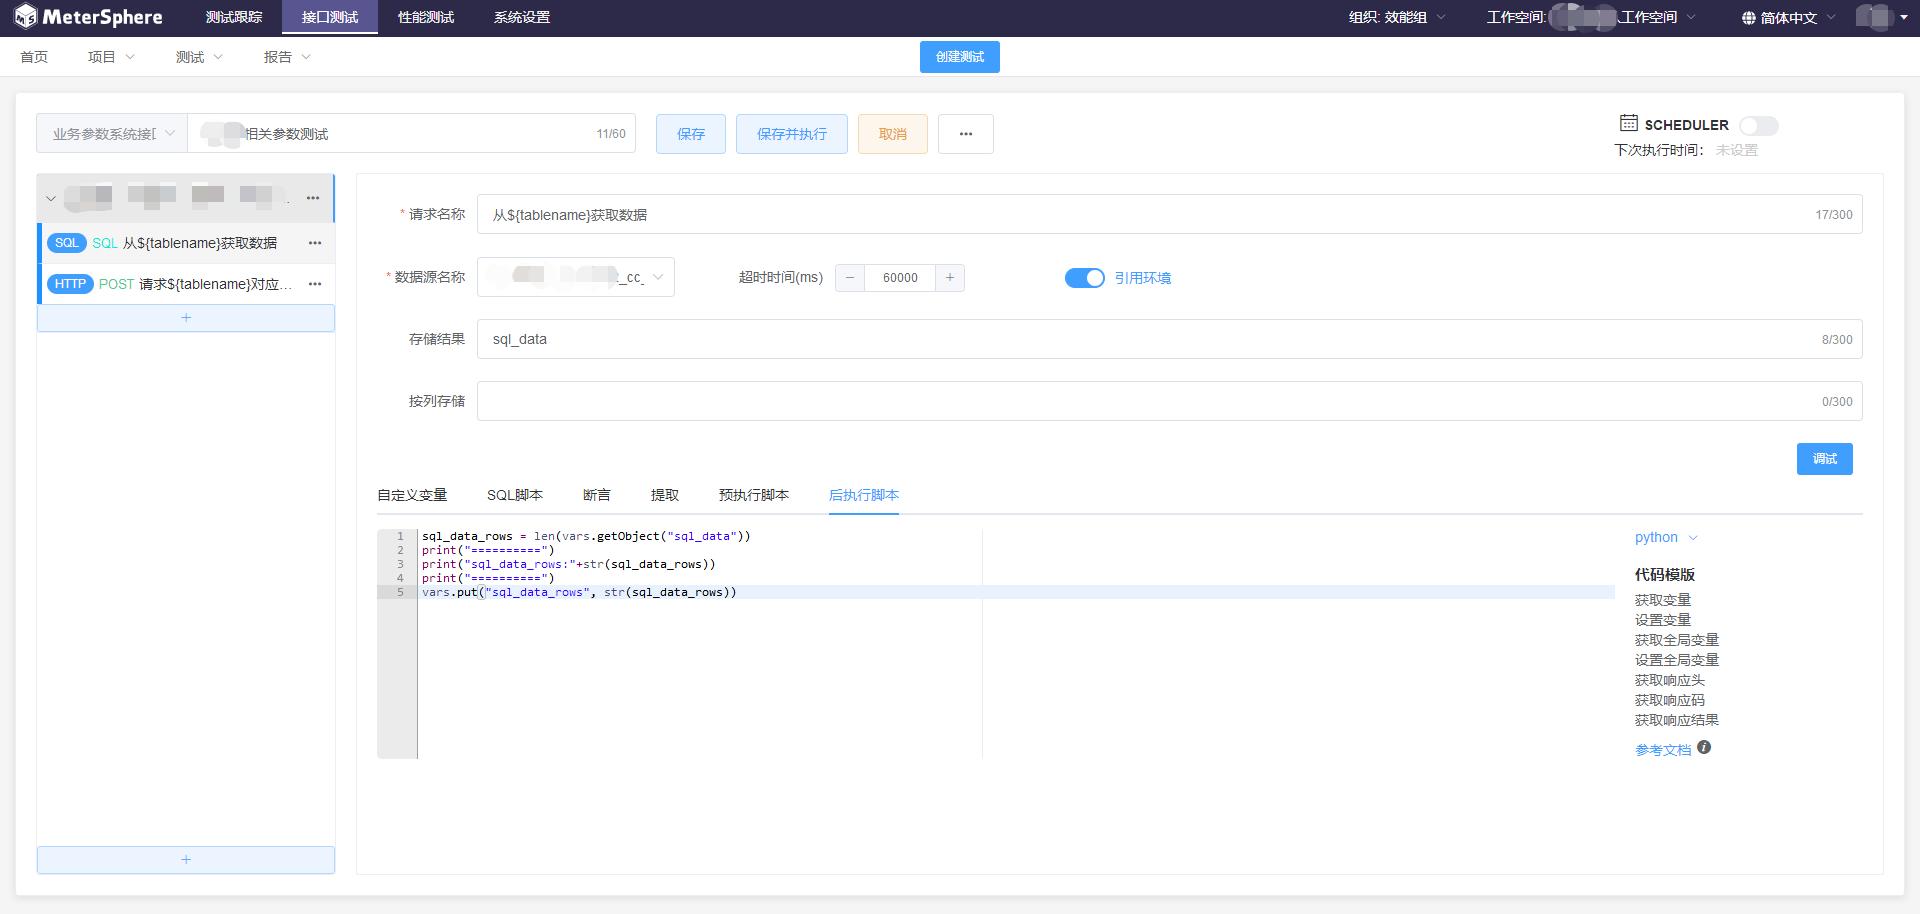Open the SQL request row ellipsis menu

[315, 243]
